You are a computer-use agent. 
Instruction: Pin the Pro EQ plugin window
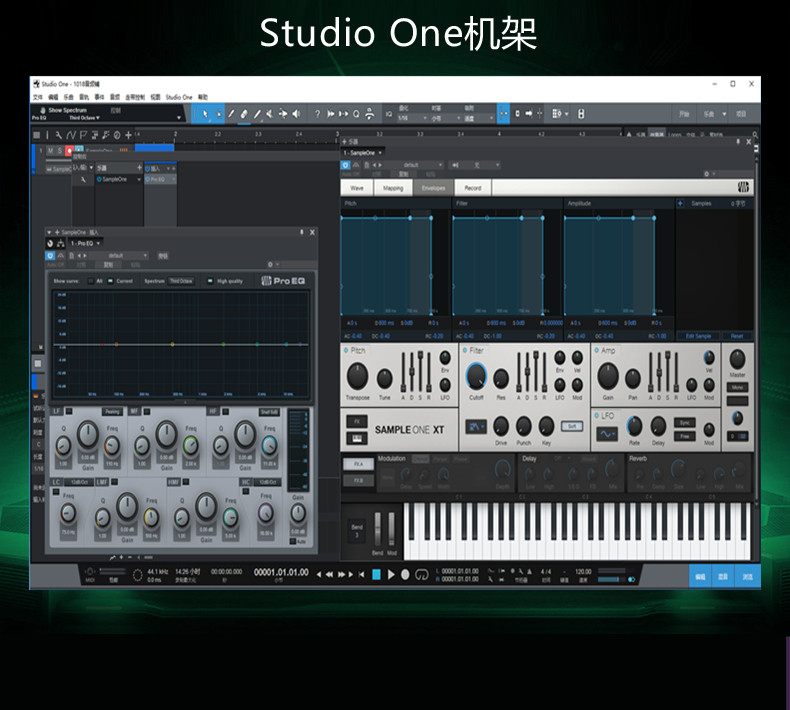302,232
